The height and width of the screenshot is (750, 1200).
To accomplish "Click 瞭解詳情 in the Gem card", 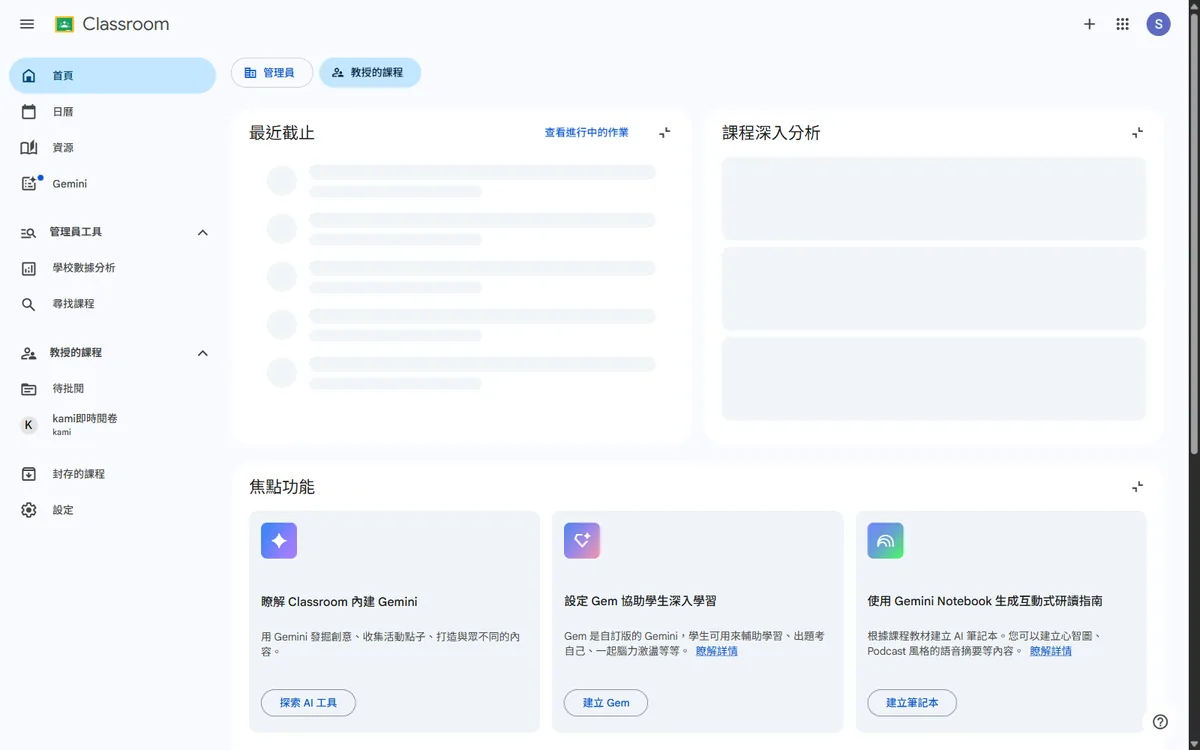I will click(717, 651).
